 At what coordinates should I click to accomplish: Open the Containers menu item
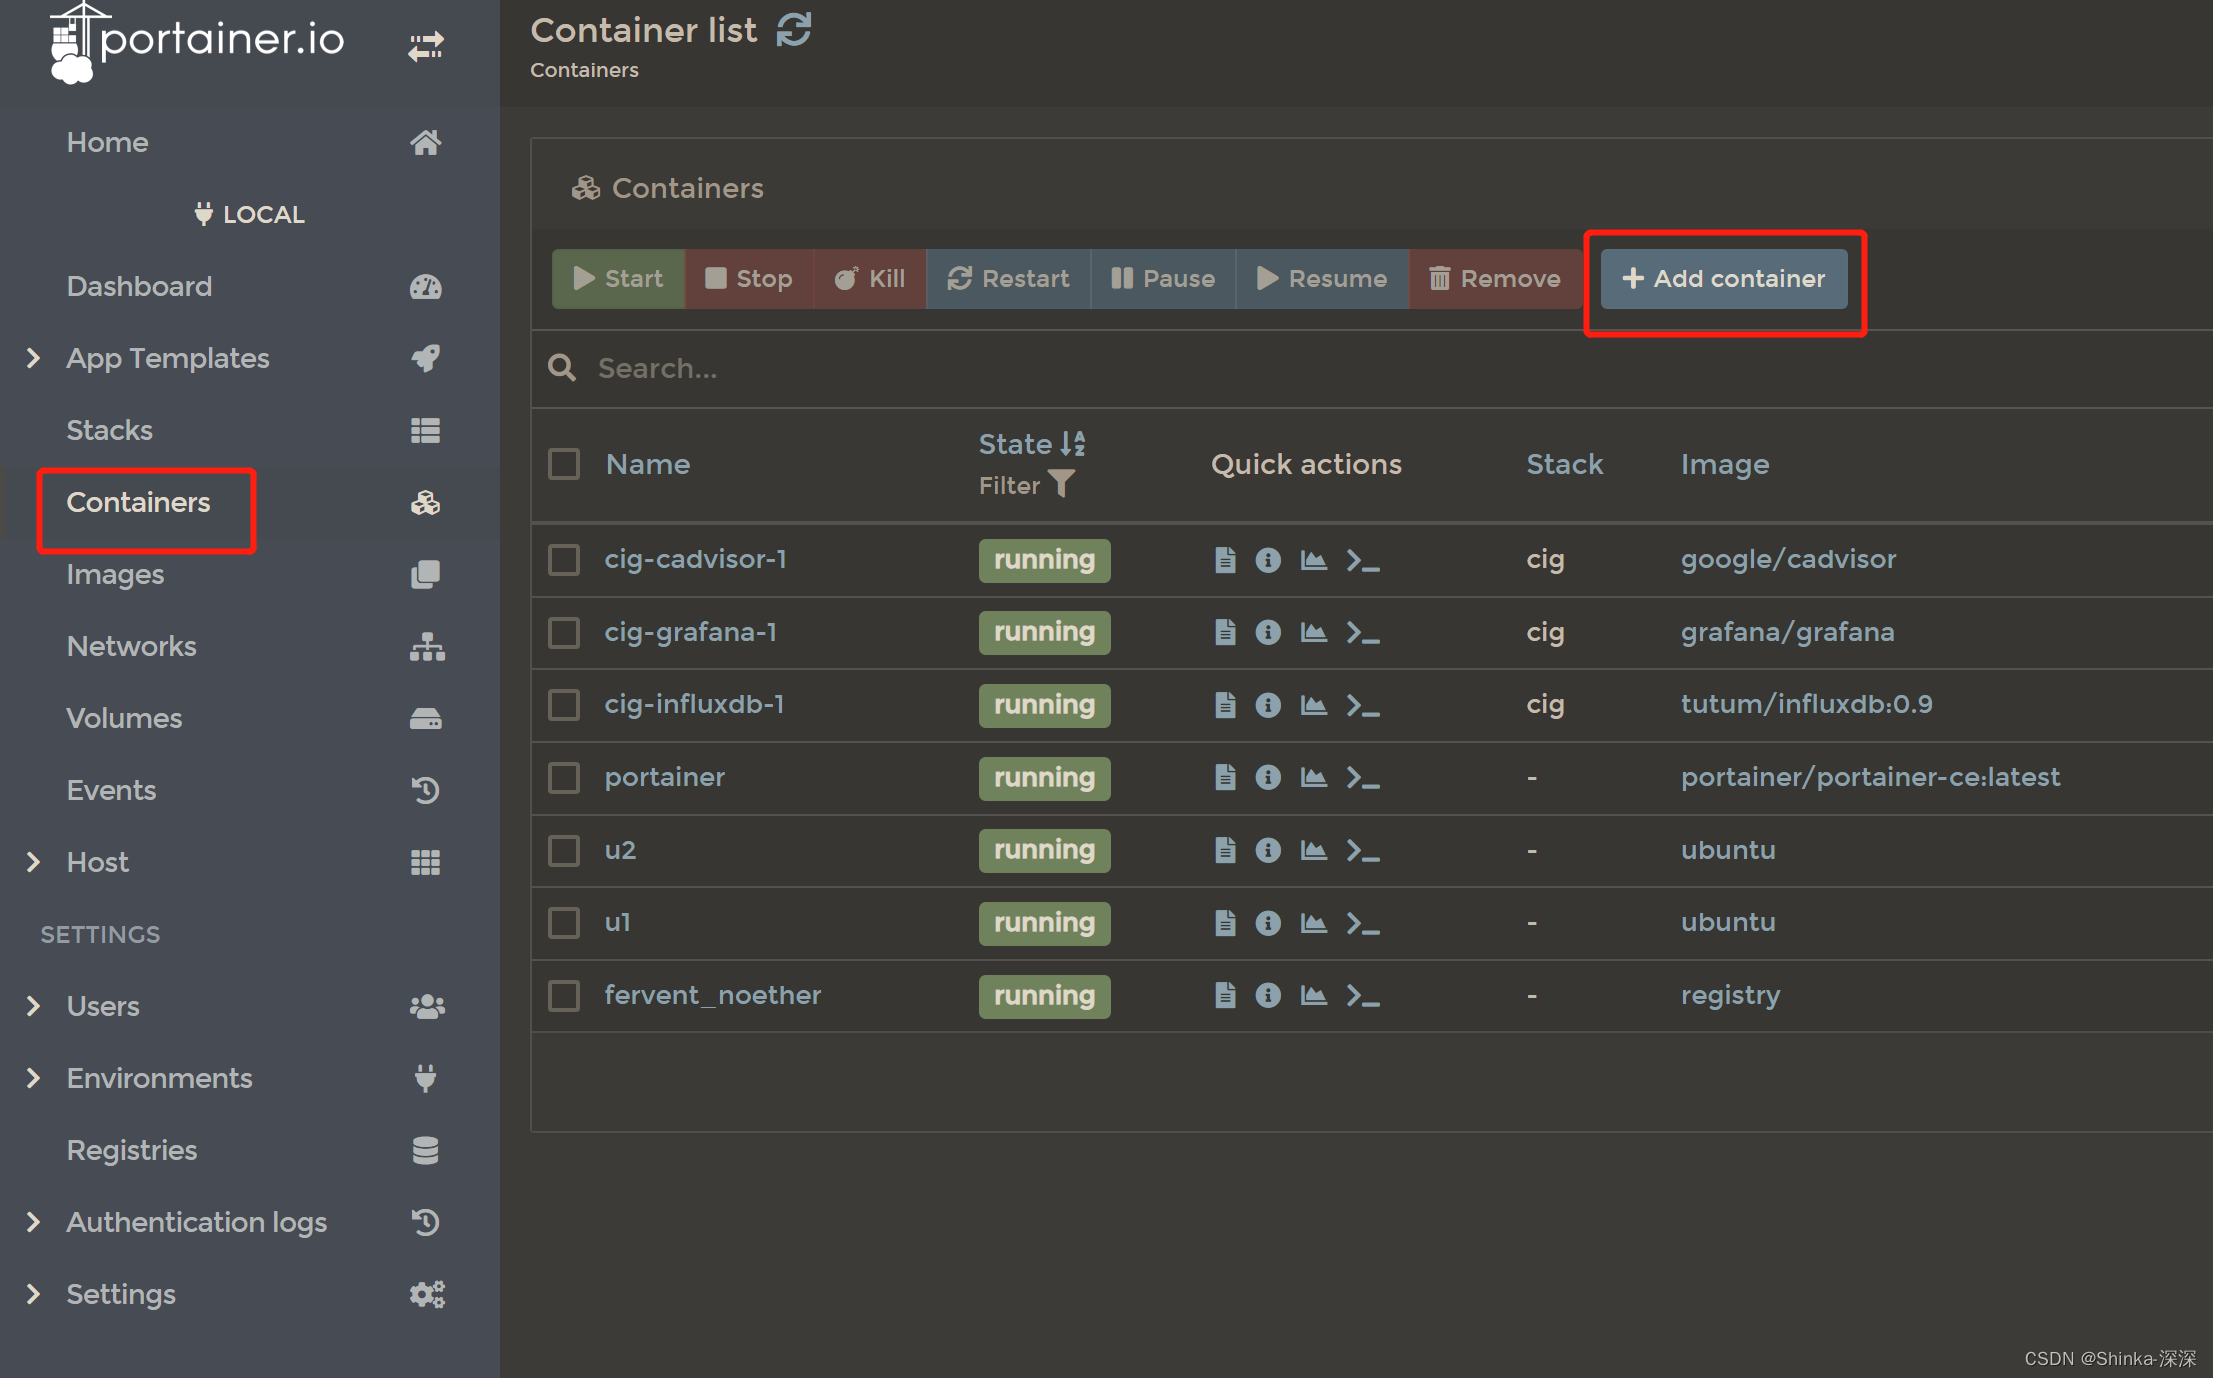[250, 502]
